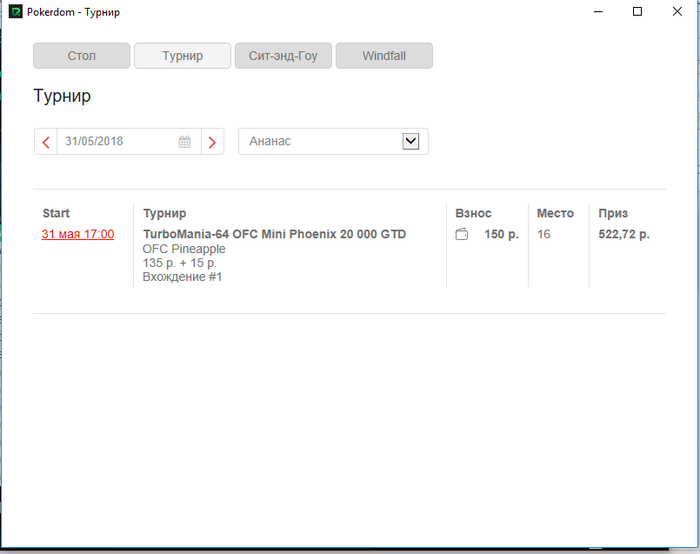The height and width of the screenshot is (554, 700).
Task: Go to previous date with left arrow
Action: [x=46, y=142]
